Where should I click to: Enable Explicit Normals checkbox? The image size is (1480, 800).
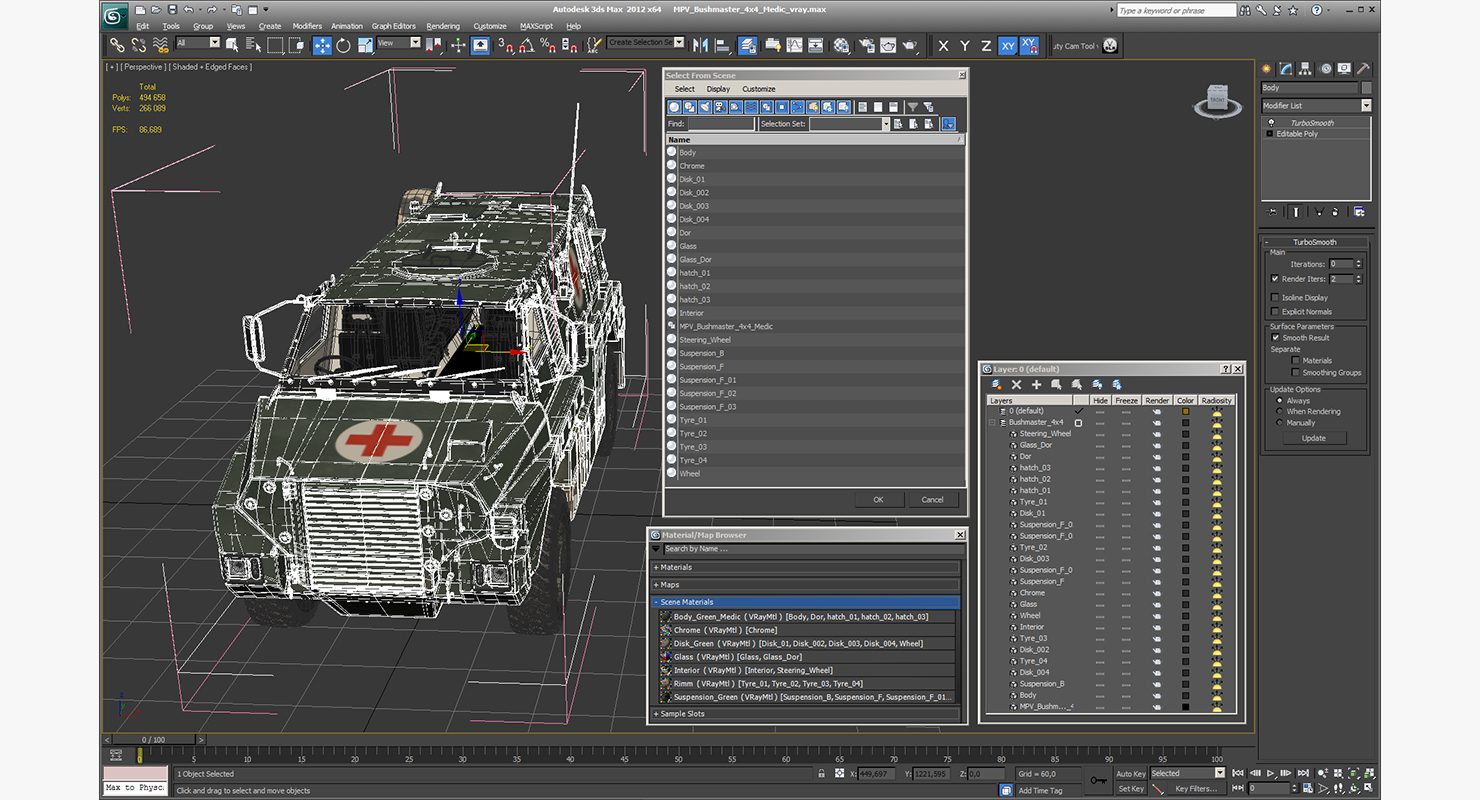point(1275,311)
